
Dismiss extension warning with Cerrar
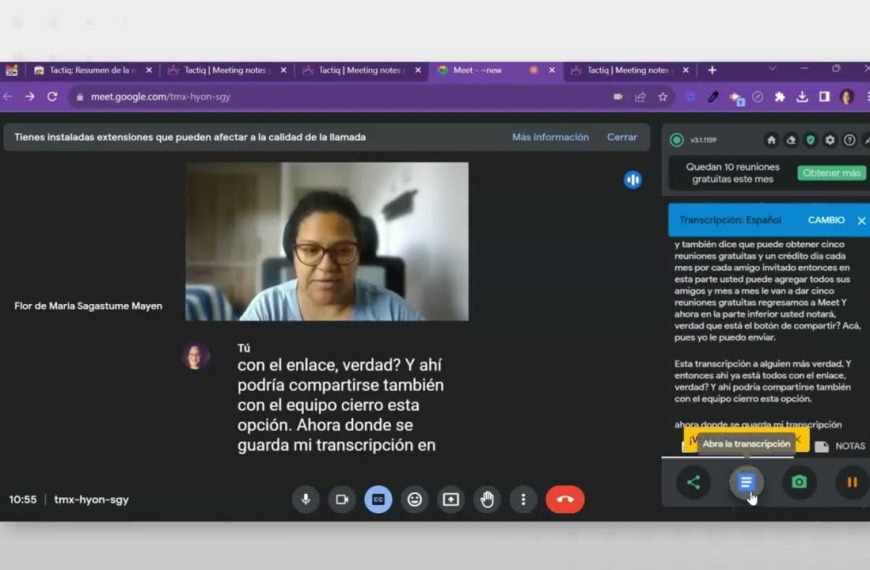click(622, 137)
